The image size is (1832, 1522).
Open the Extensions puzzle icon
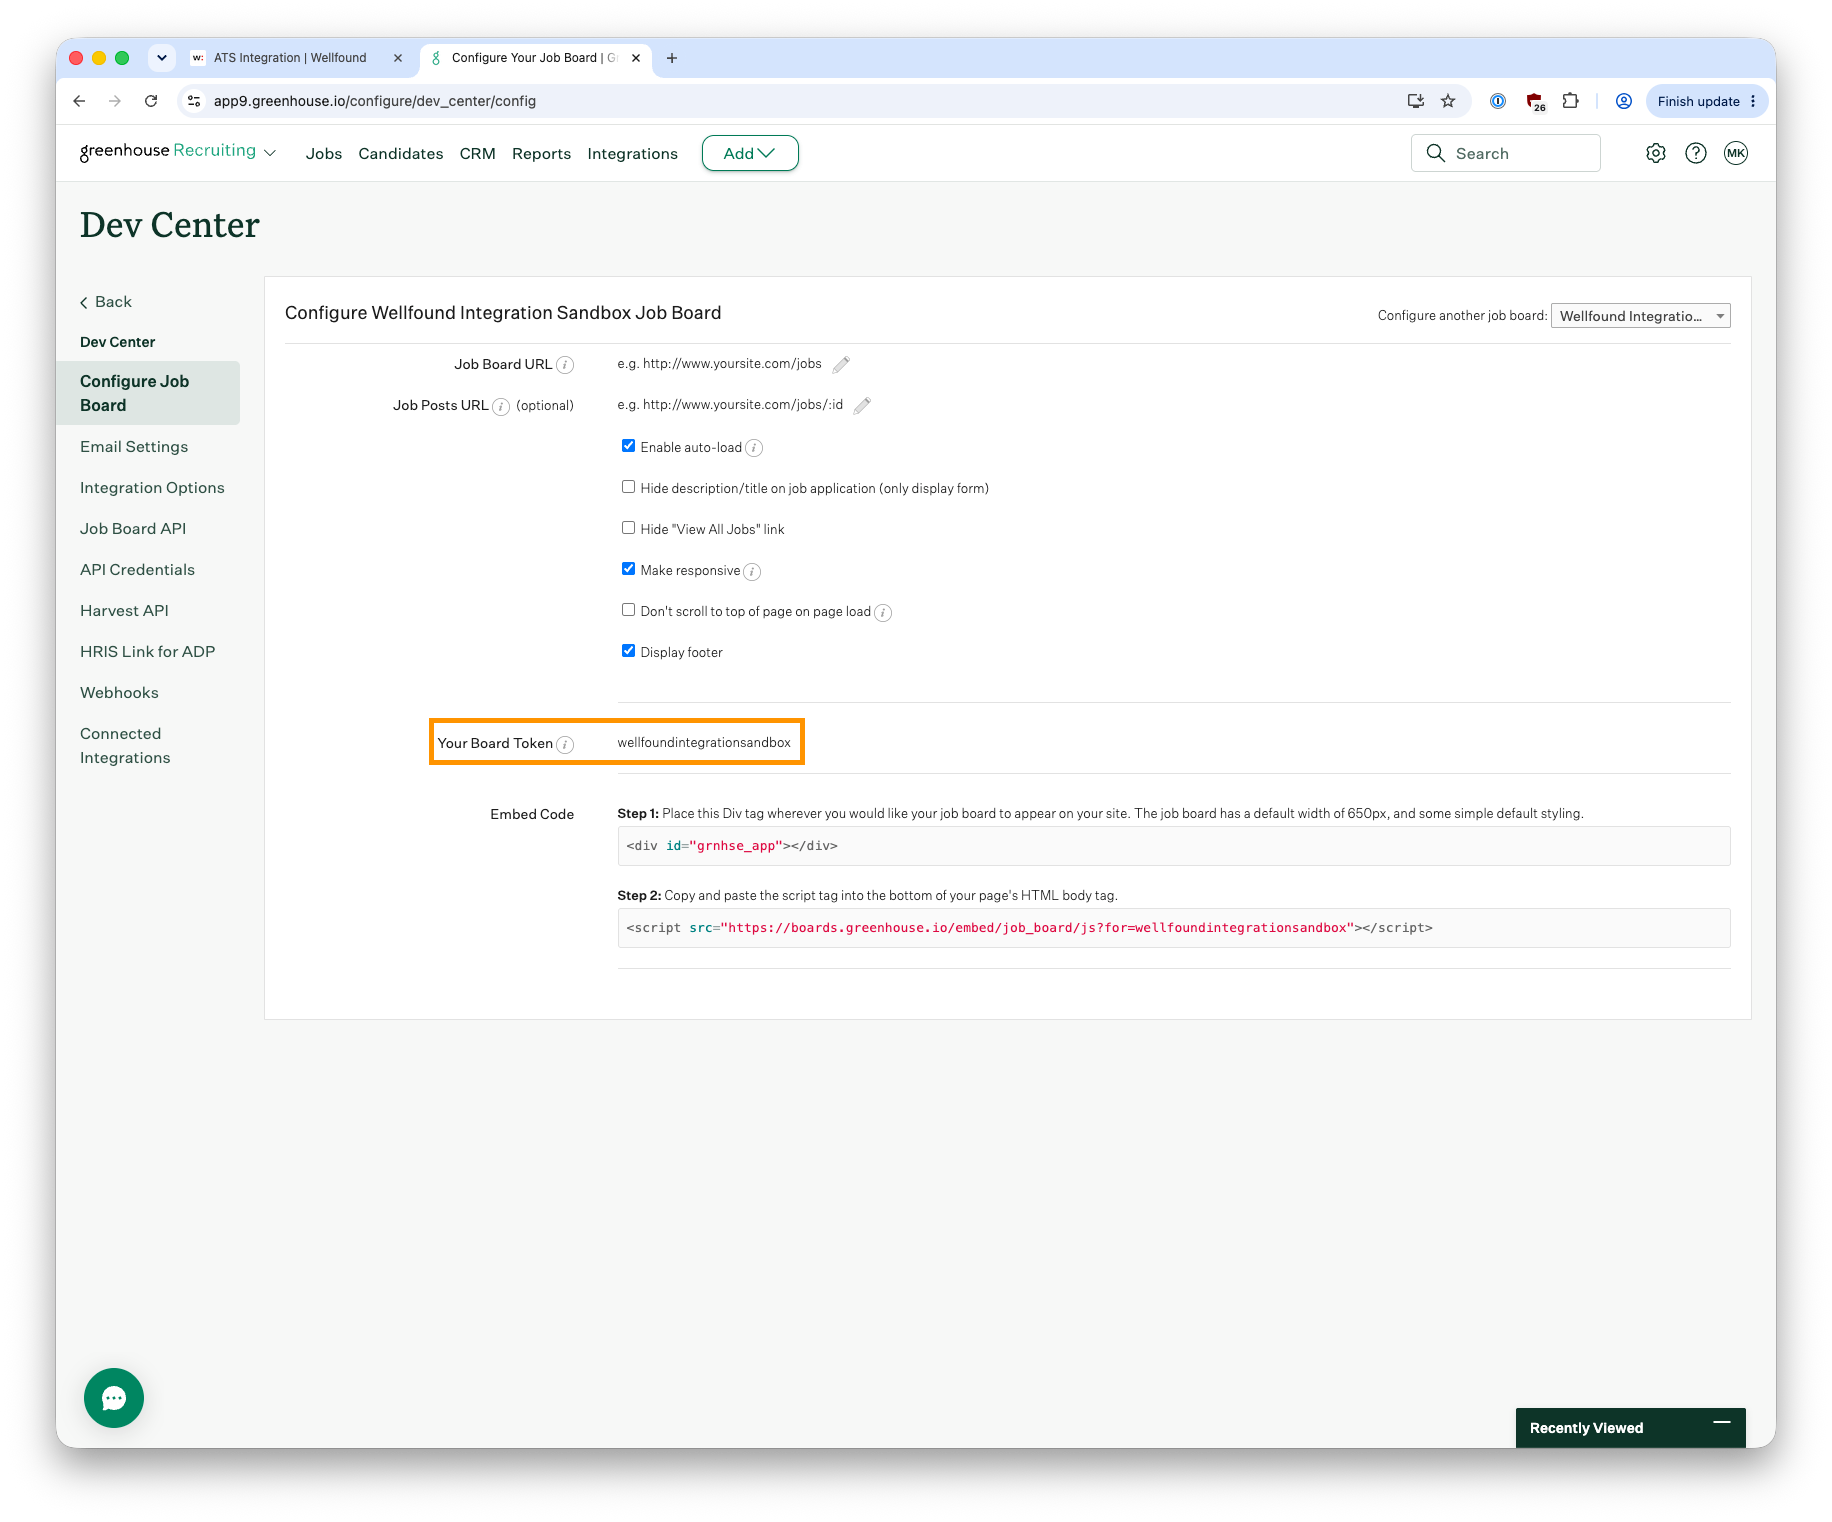coord(1571,101)
